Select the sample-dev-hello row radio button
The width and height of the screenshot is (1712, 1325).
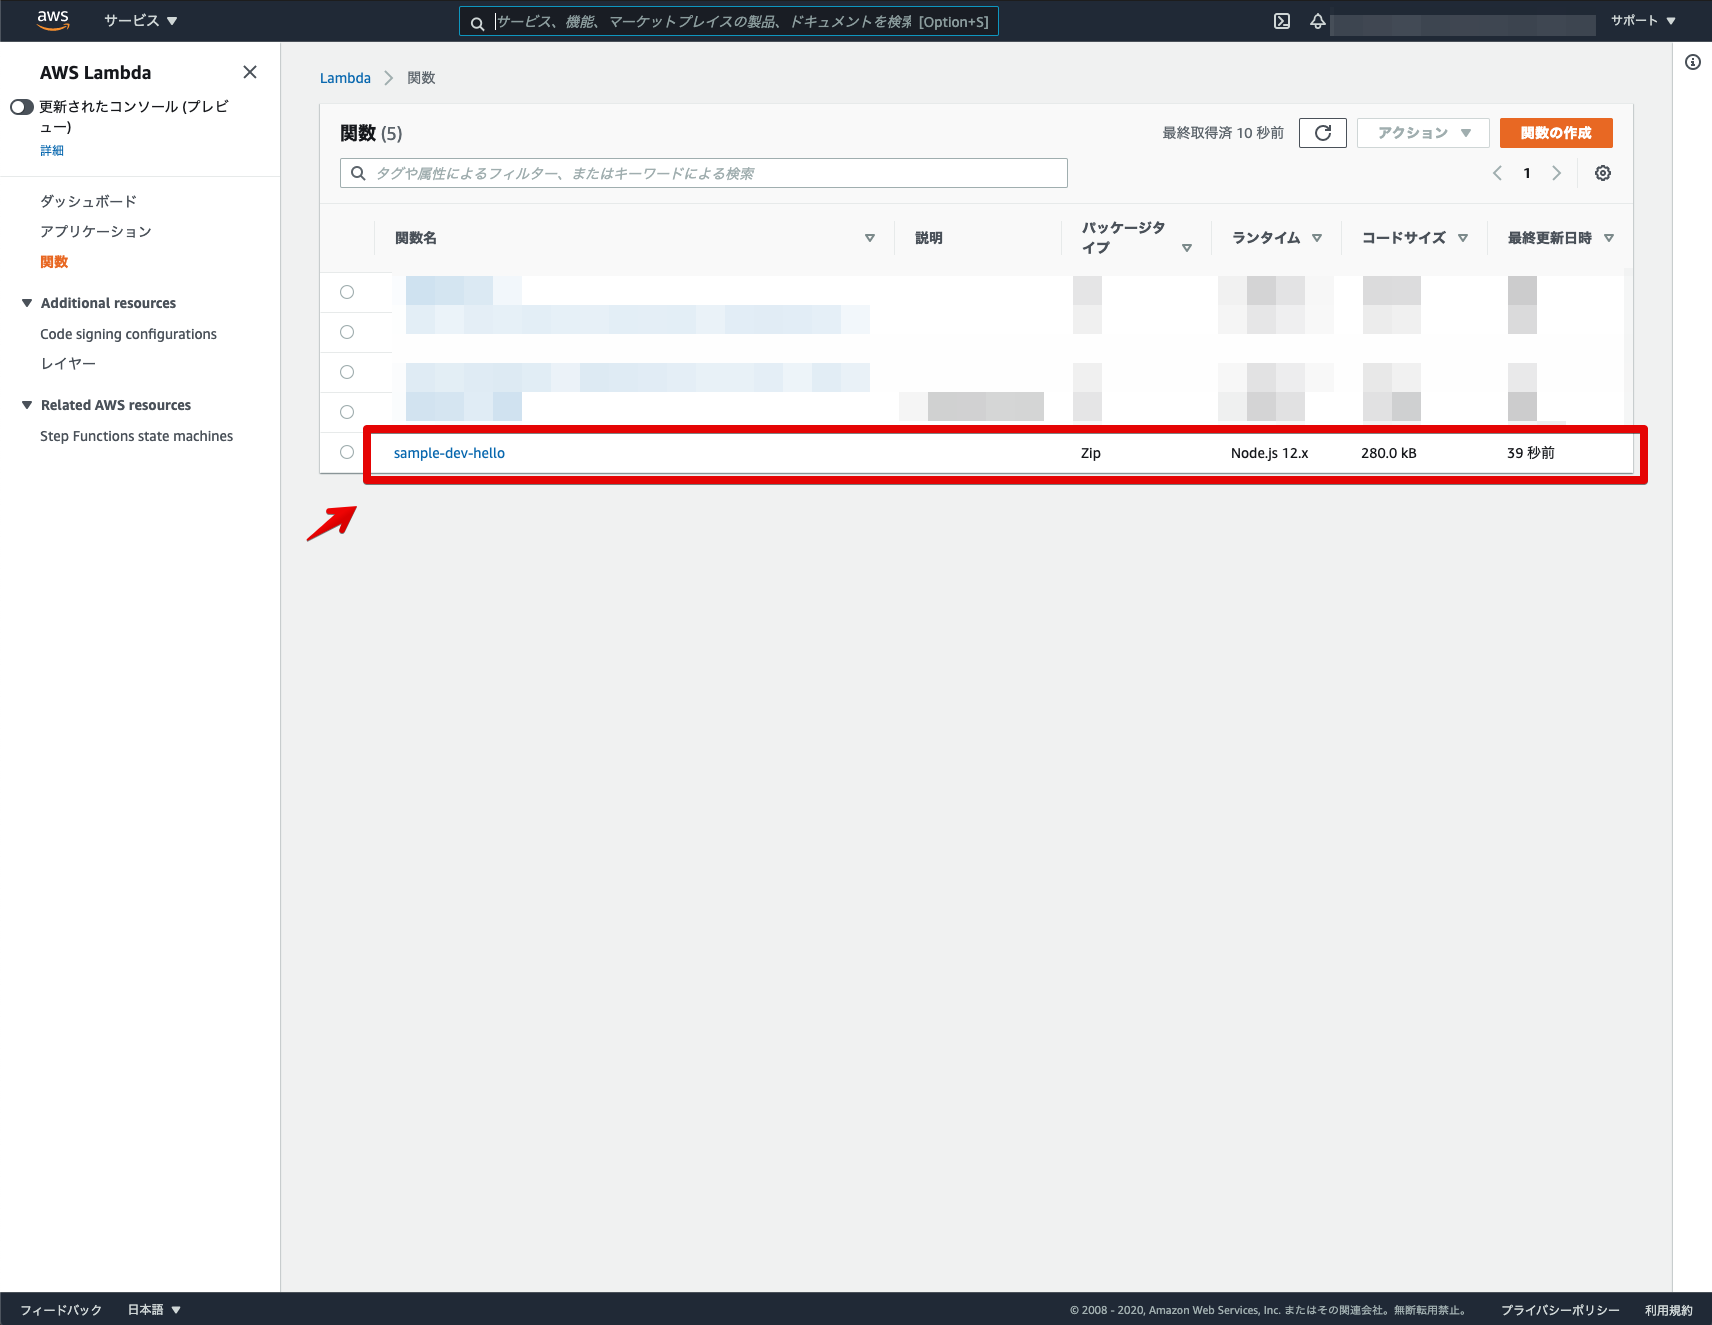tap(347, 452)
